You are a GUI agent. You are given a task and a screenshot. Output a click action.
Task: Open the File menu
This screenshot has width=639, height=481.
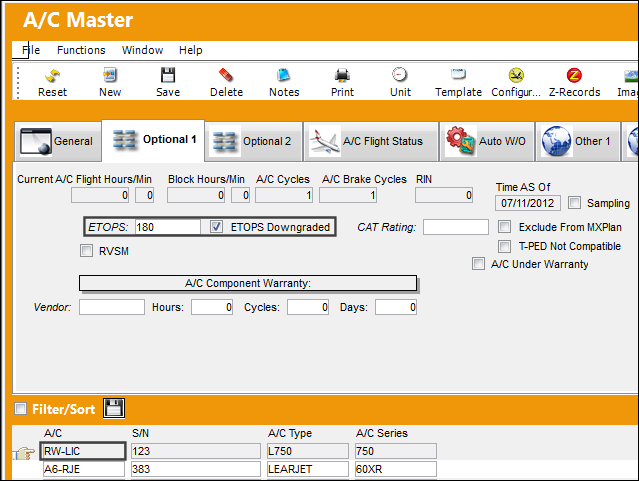pos(31,50)
